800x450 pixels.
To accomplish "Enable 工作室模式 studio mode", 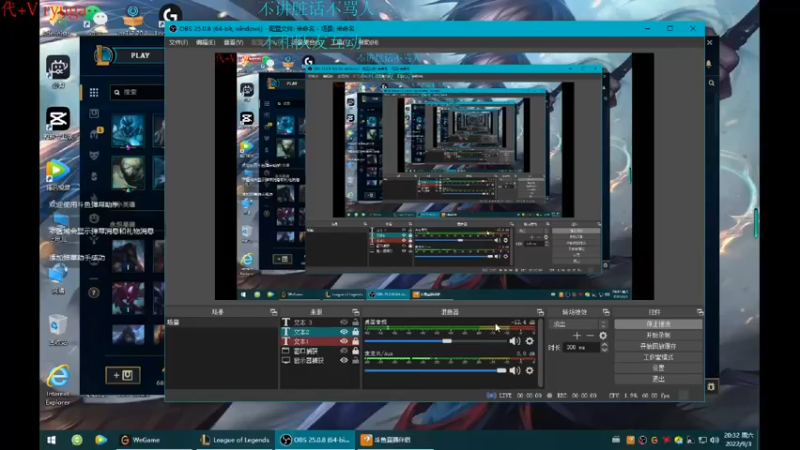I will (x=658, y=357).
